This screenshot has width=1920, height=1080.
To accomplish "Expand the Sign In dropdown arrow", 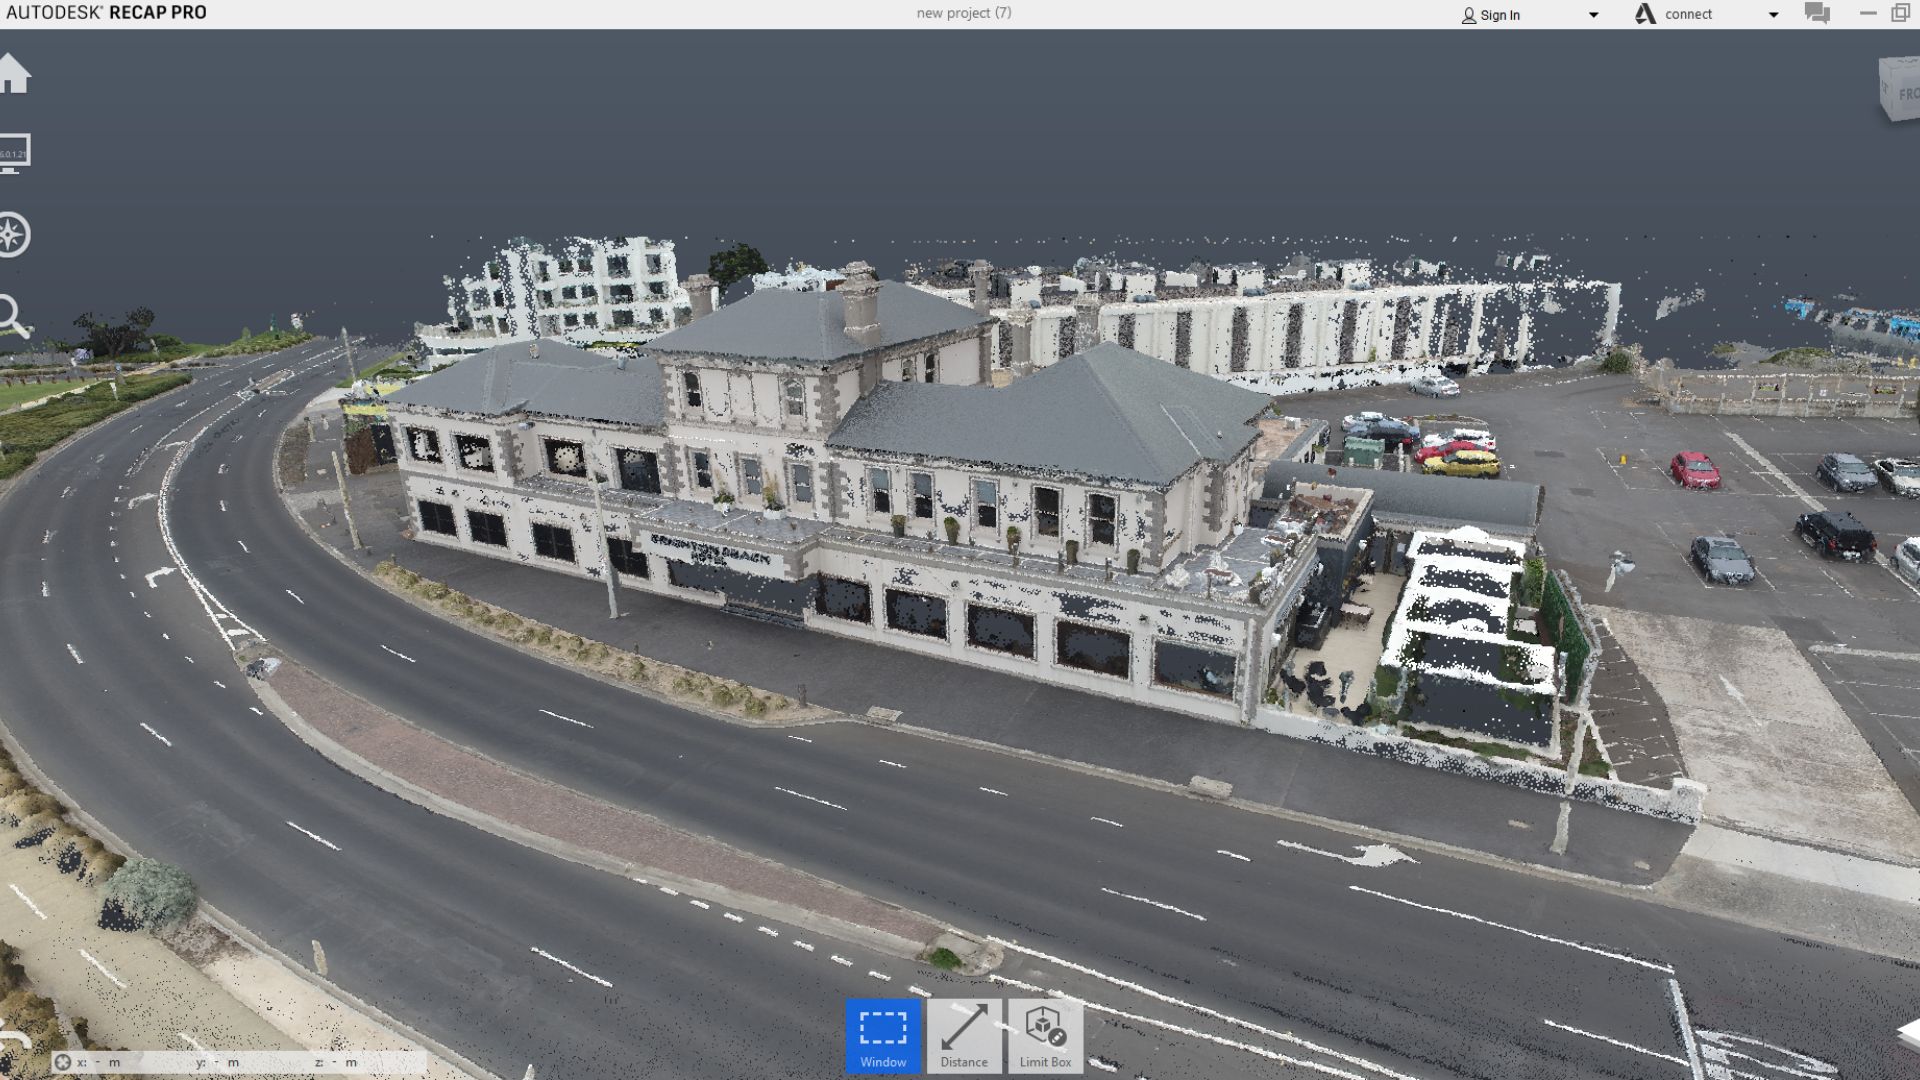I will (x=1591, y=14).
